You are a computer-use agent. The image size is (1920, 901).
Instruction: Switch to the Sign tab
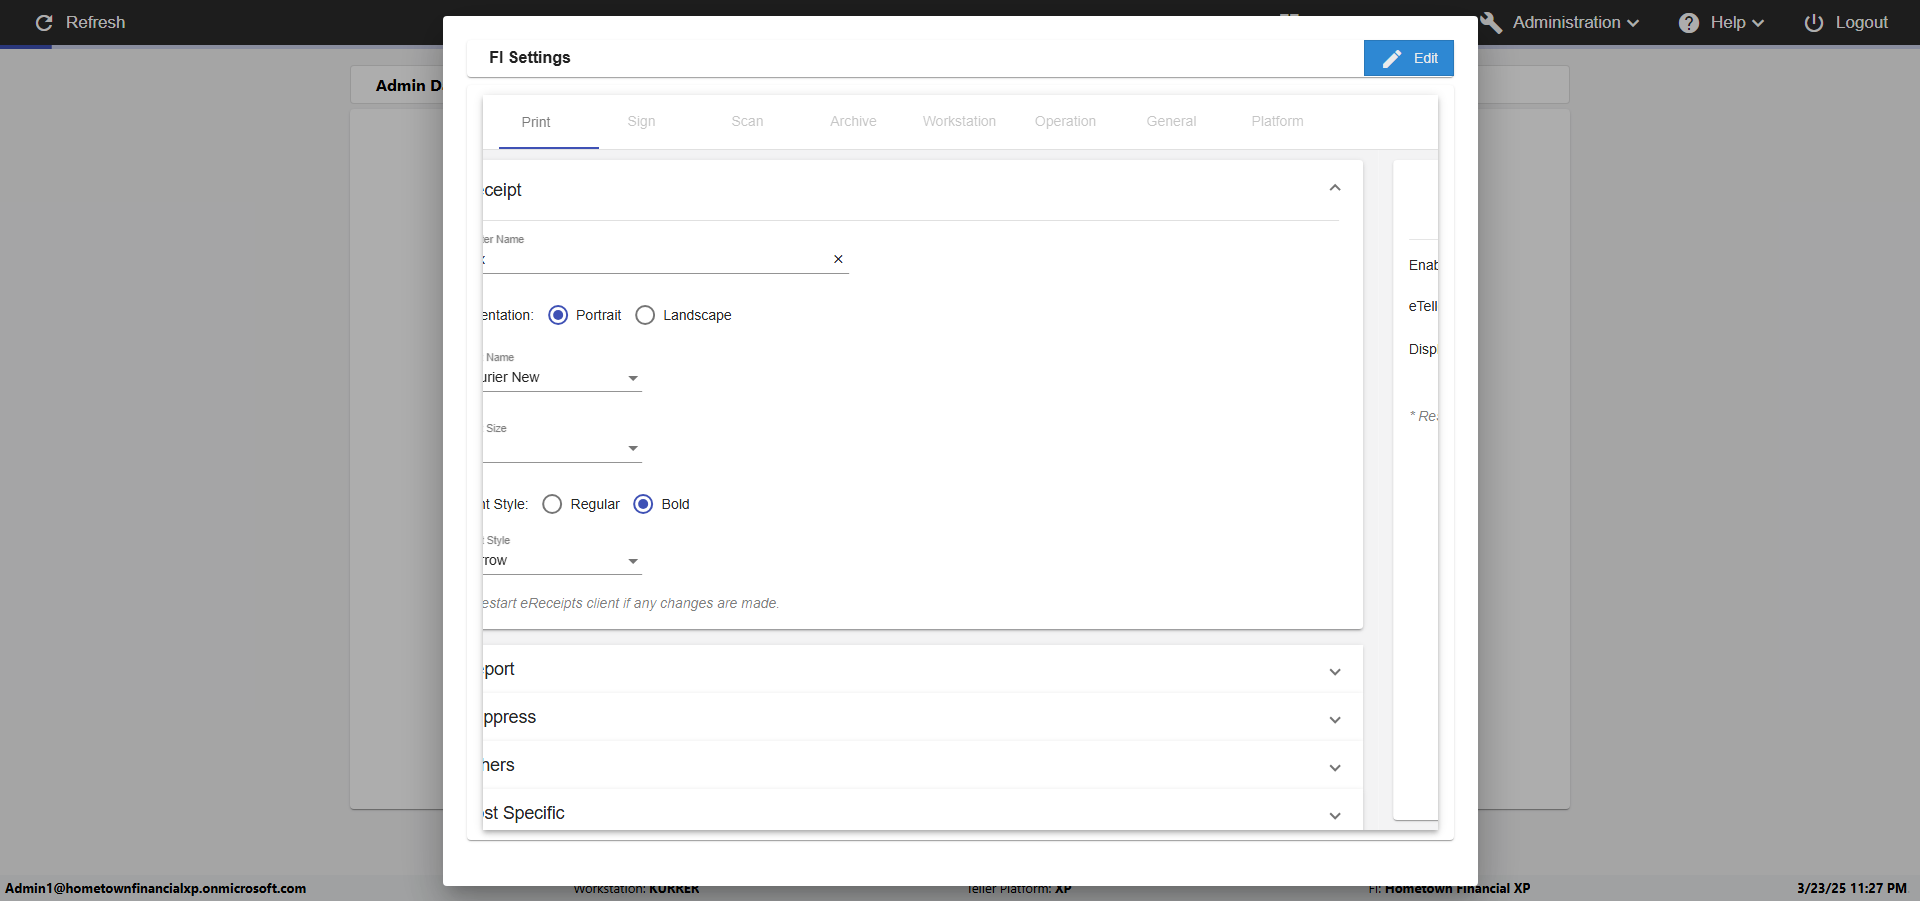click(641, 121)
